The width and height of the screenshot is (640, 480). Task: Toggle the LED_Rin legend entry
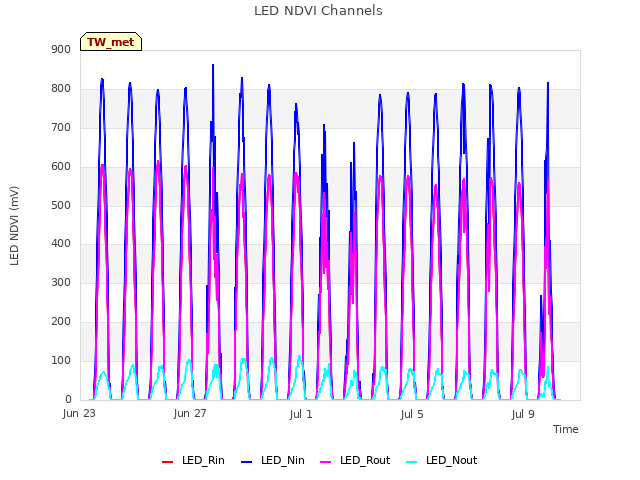[193, 460]
